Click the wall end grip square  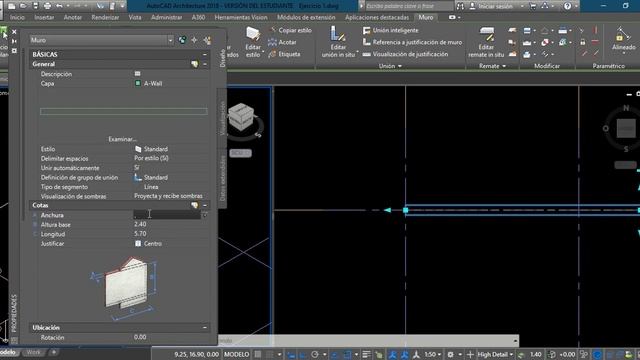point(405,210)
